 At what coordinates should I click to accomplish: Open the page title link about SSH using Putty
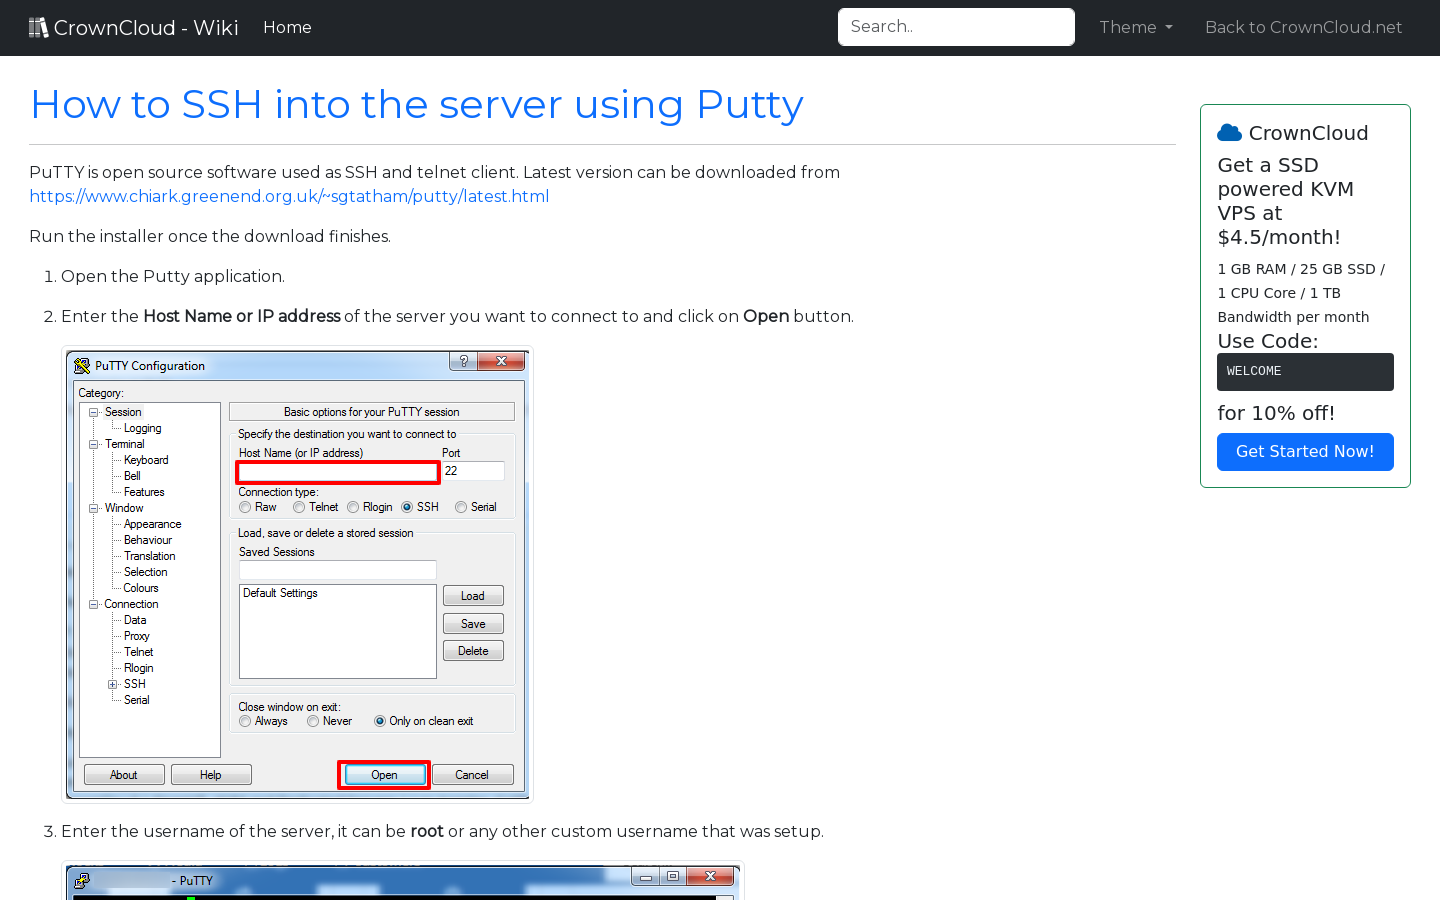417,105
